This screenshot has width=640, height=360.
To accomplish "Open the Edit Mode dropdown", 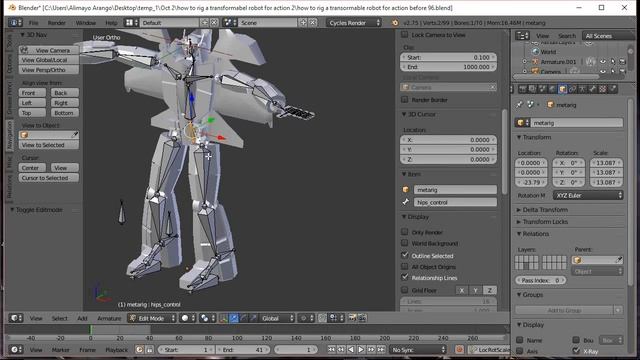I will (x=152, y=318).
